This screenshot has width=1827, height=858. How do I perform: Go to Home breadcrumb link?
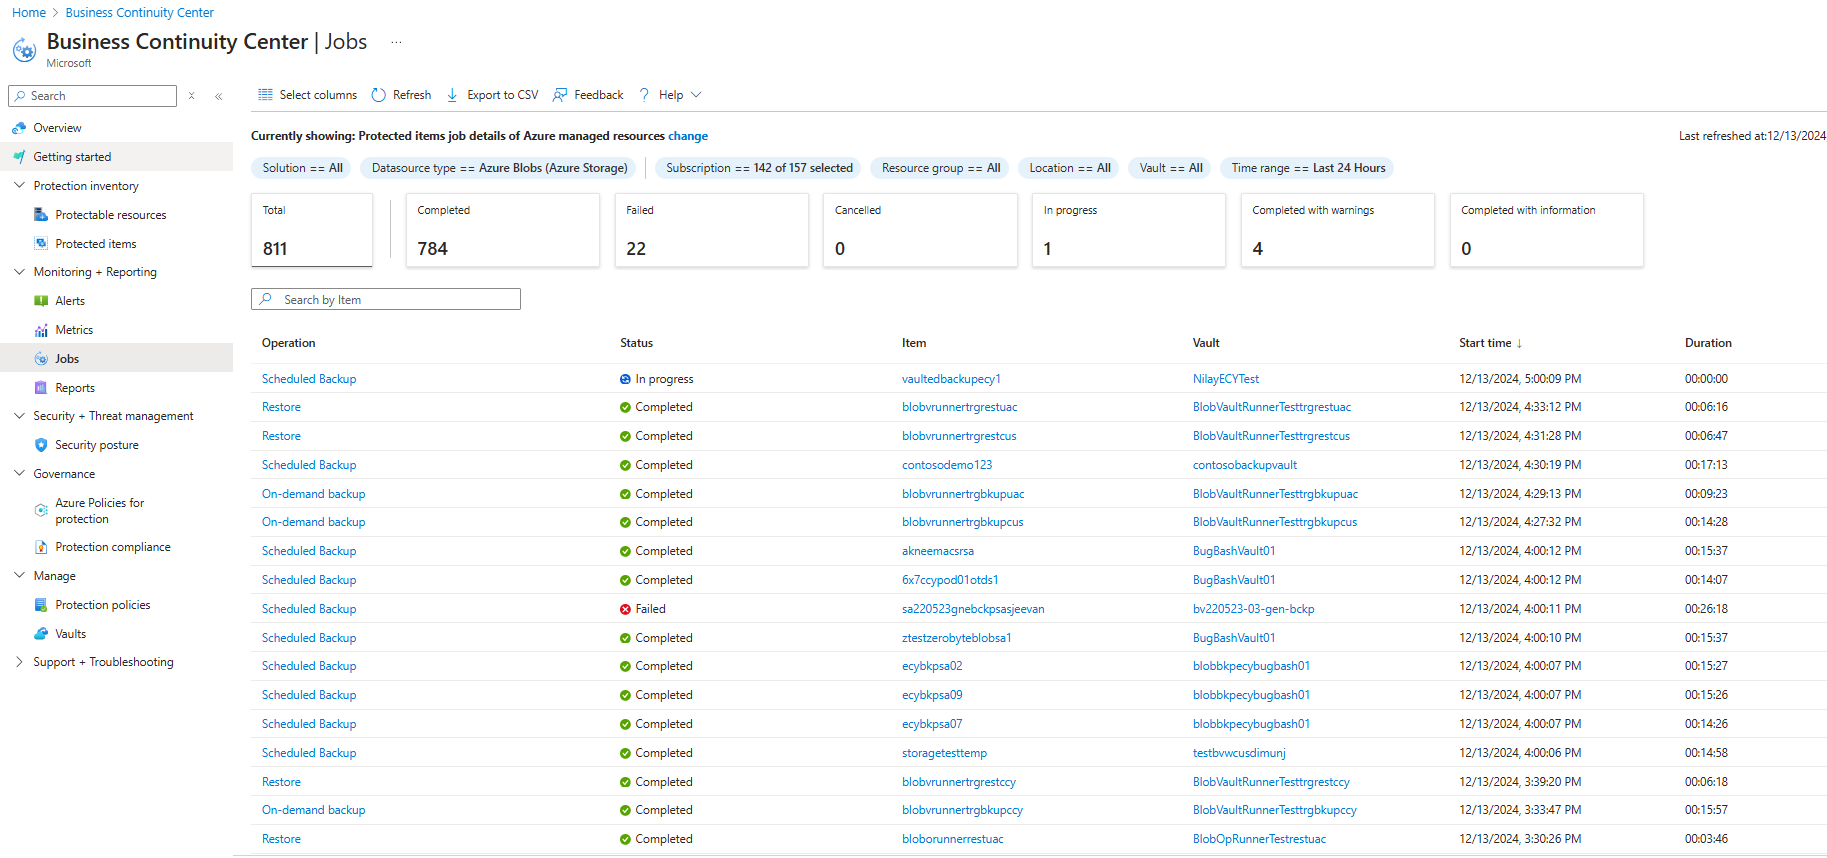point(29,13)
